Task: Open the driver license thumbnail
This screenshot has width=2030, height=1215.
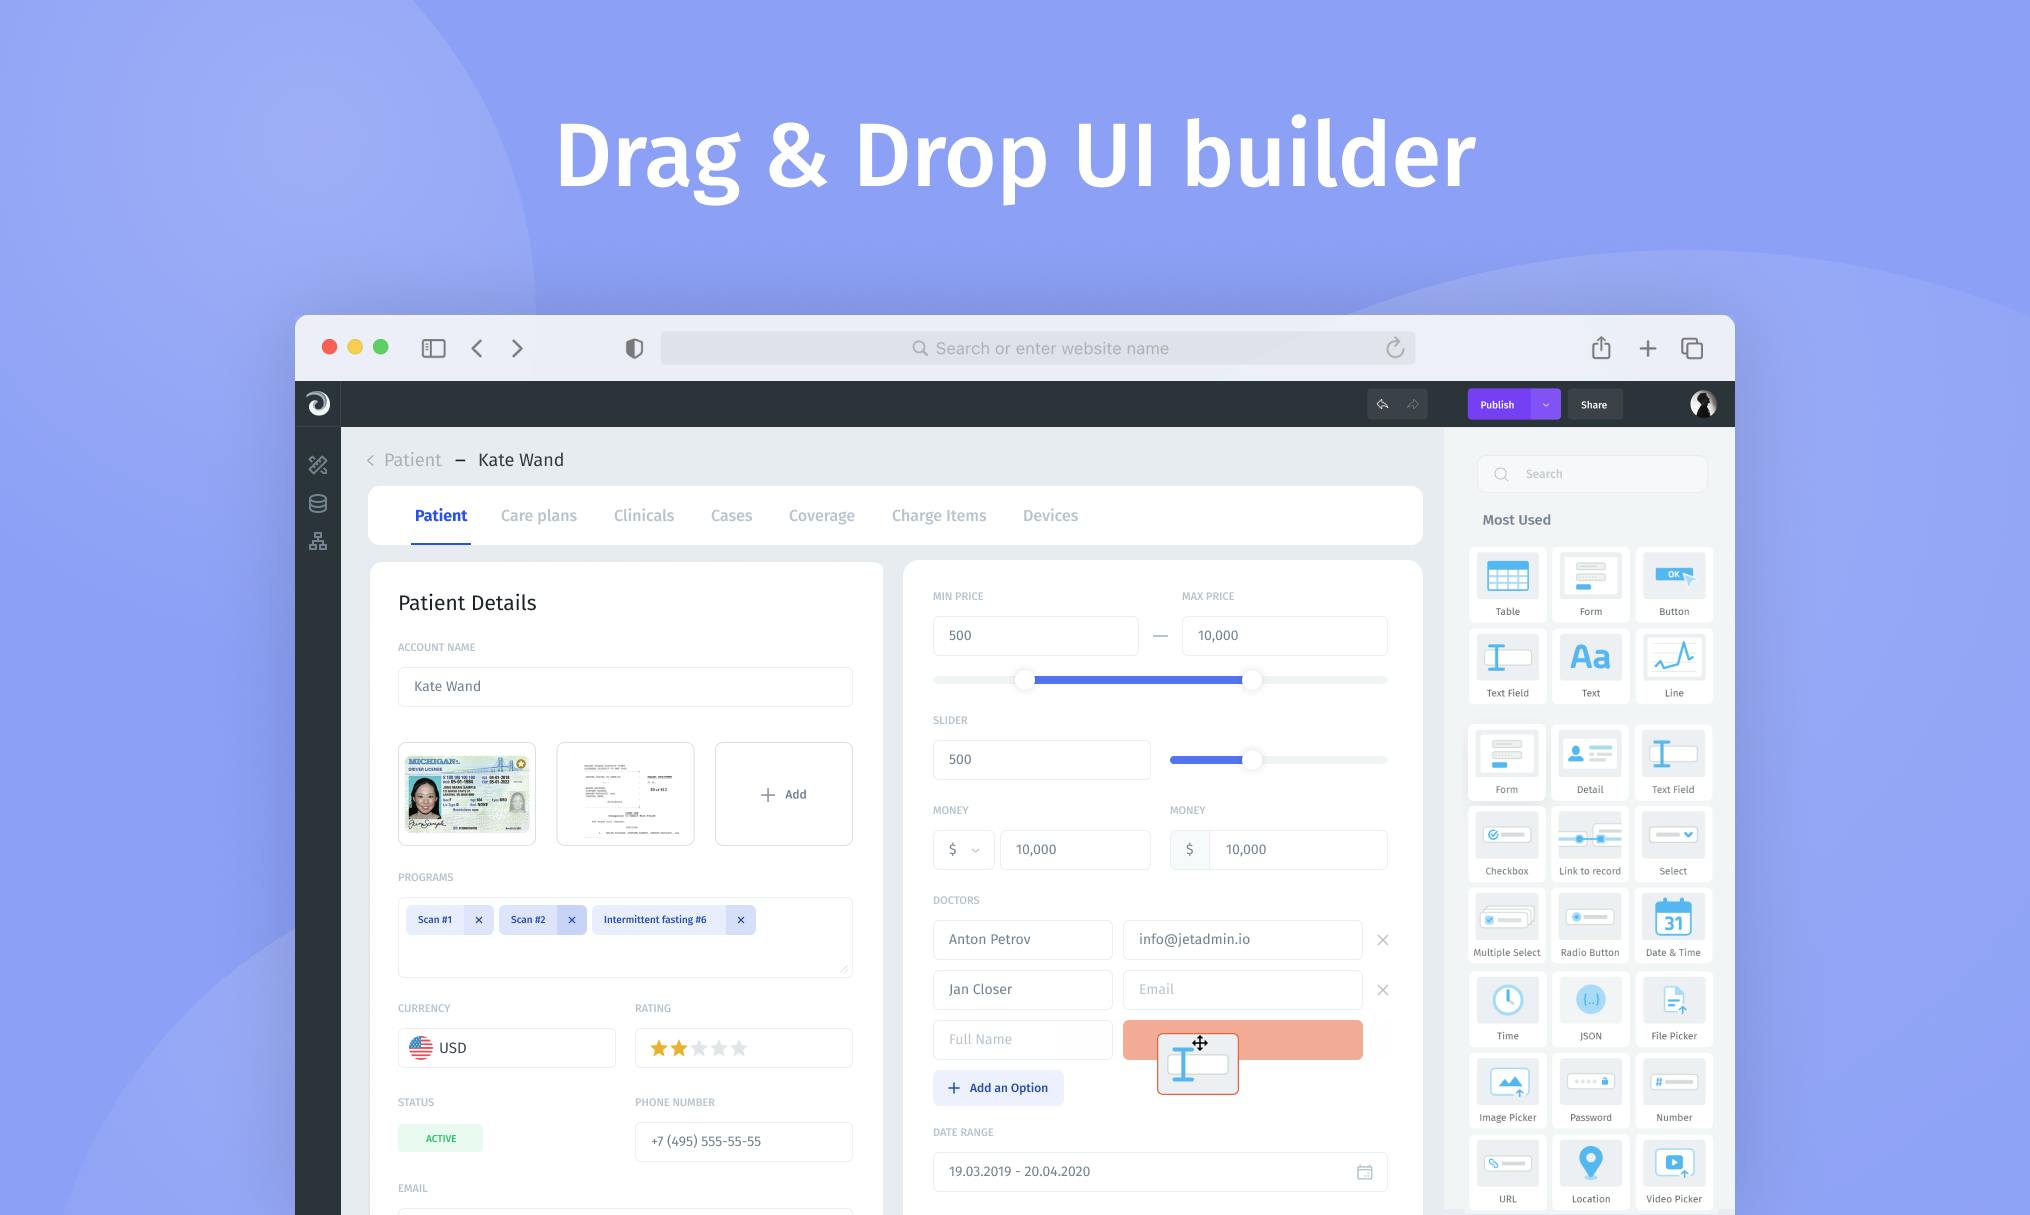Action: 467,794
